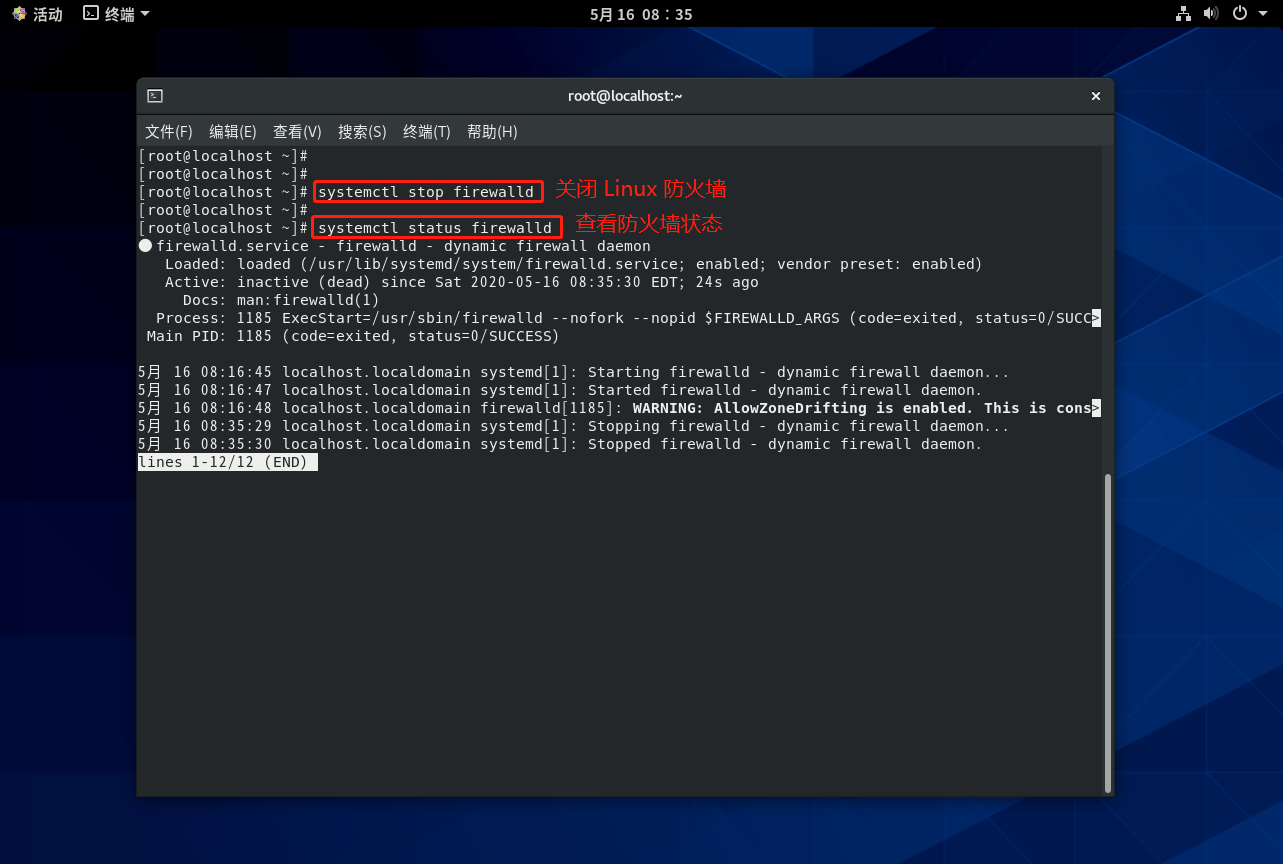Screen dimensions: 1283x864
Task: Click the terminal window icon in the title bar
Action: (x=155, y=96)
